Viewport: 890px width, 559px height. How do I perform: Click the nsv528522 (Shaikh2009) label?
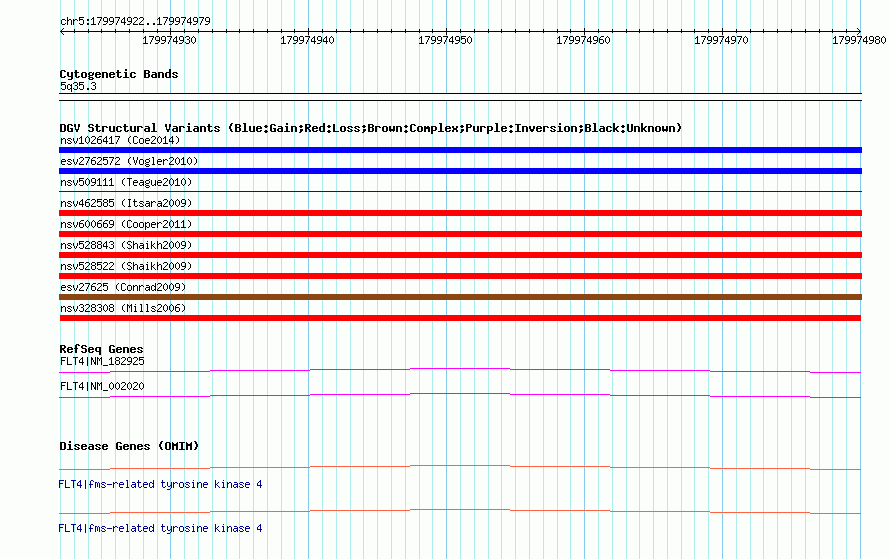[x=126, y=266]
